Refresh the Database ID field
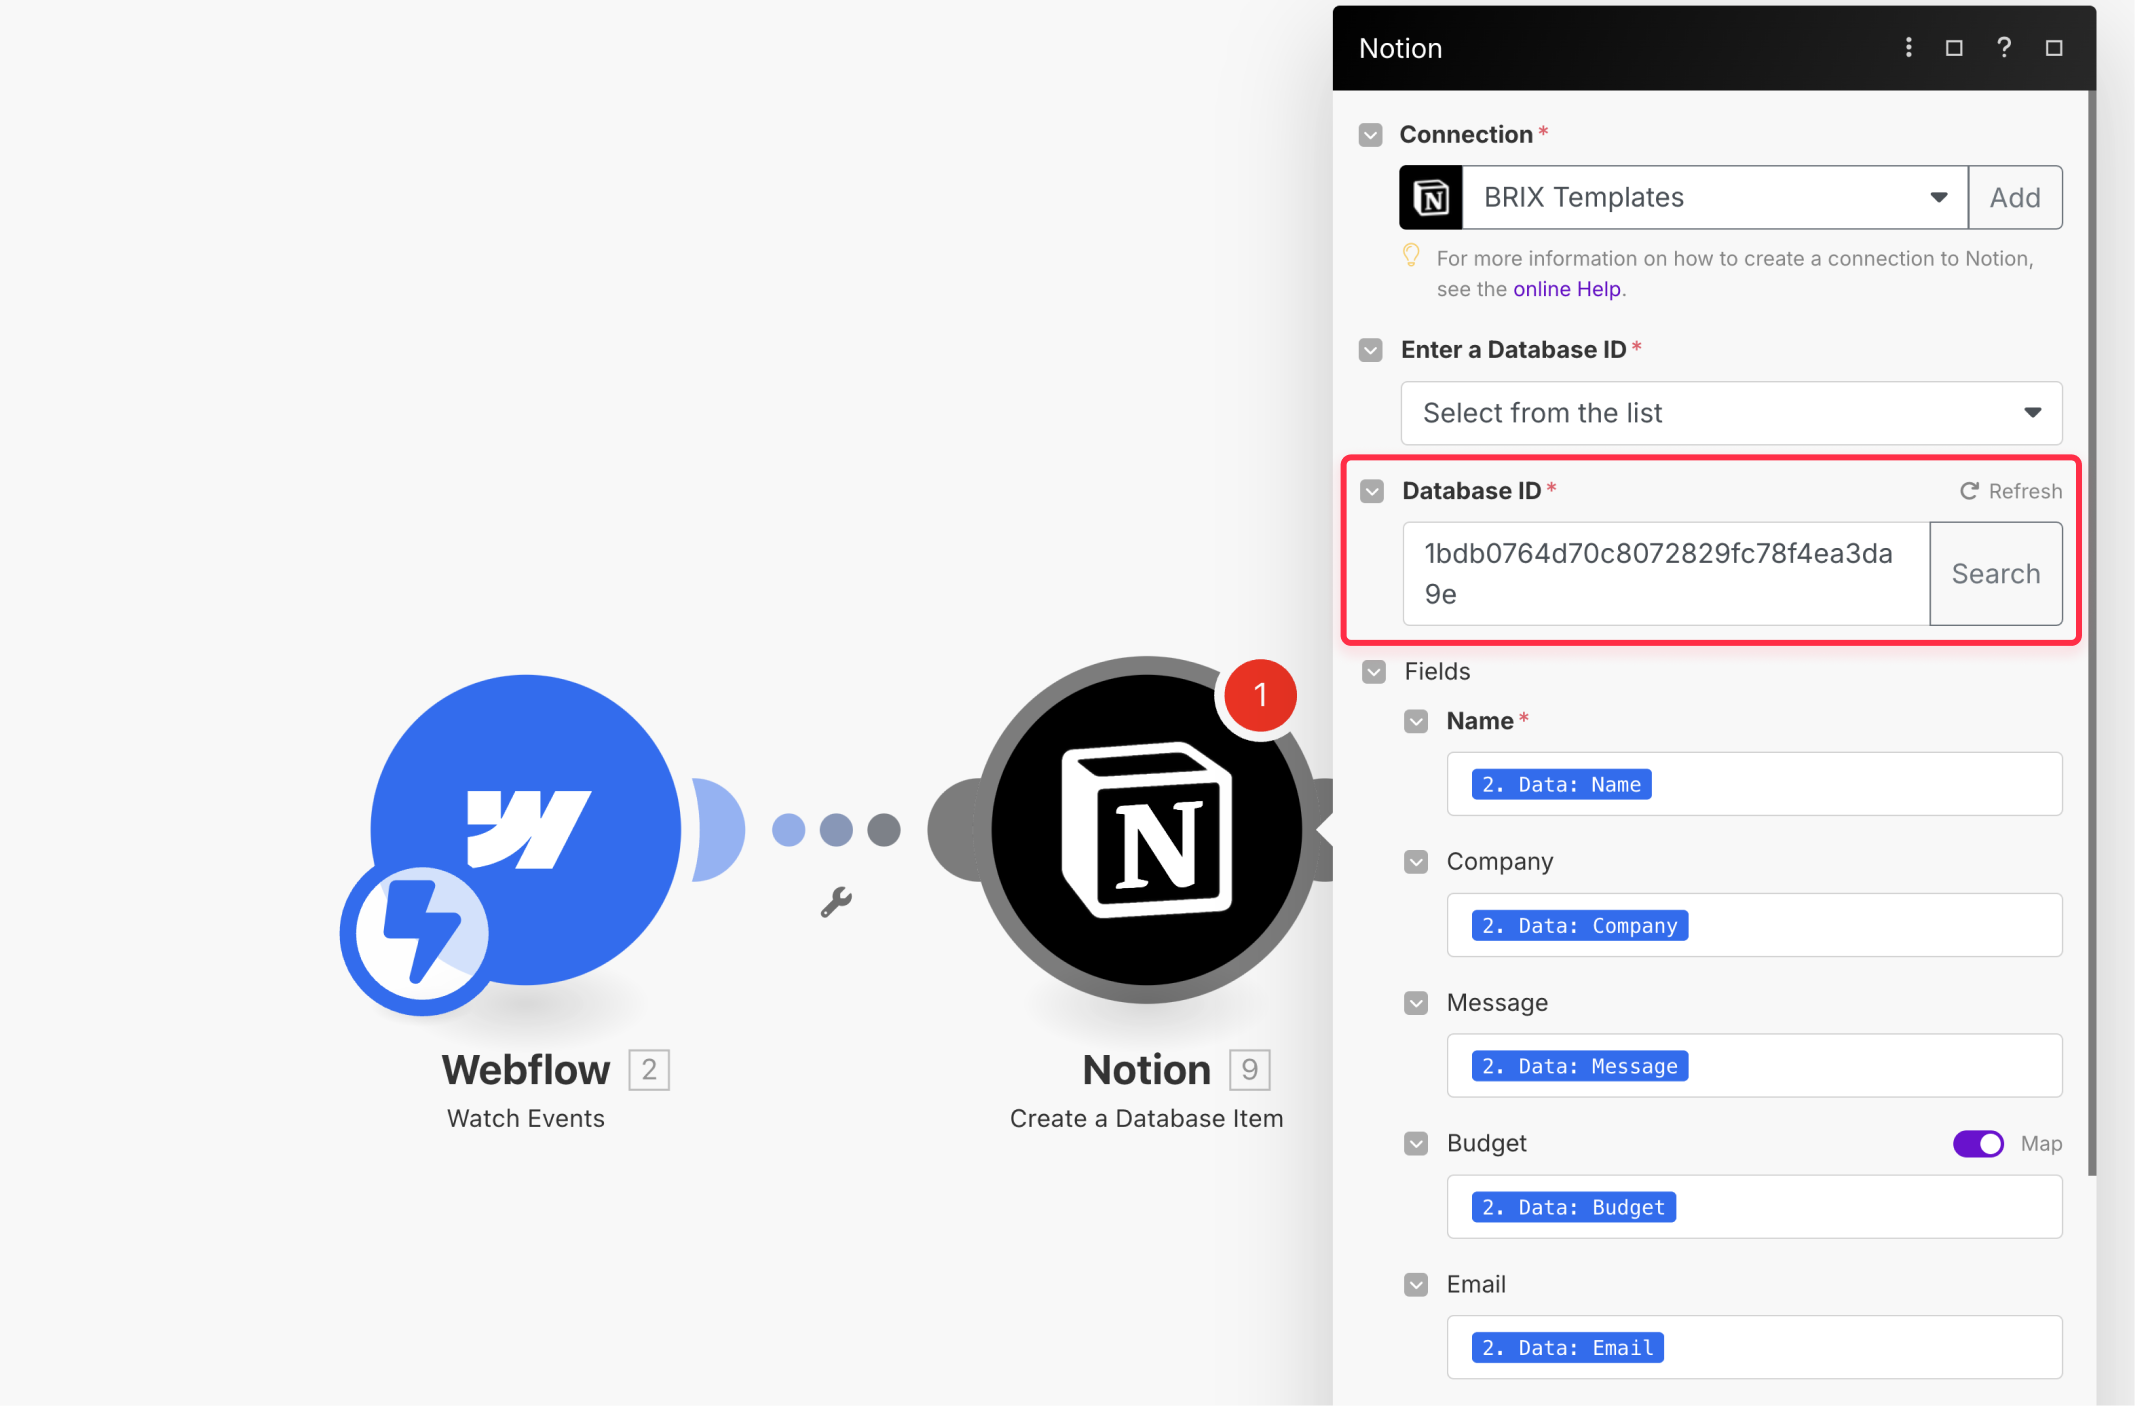This screenshot has height=1406, width=2135. pyautogui.click(x=2011, y=491)
